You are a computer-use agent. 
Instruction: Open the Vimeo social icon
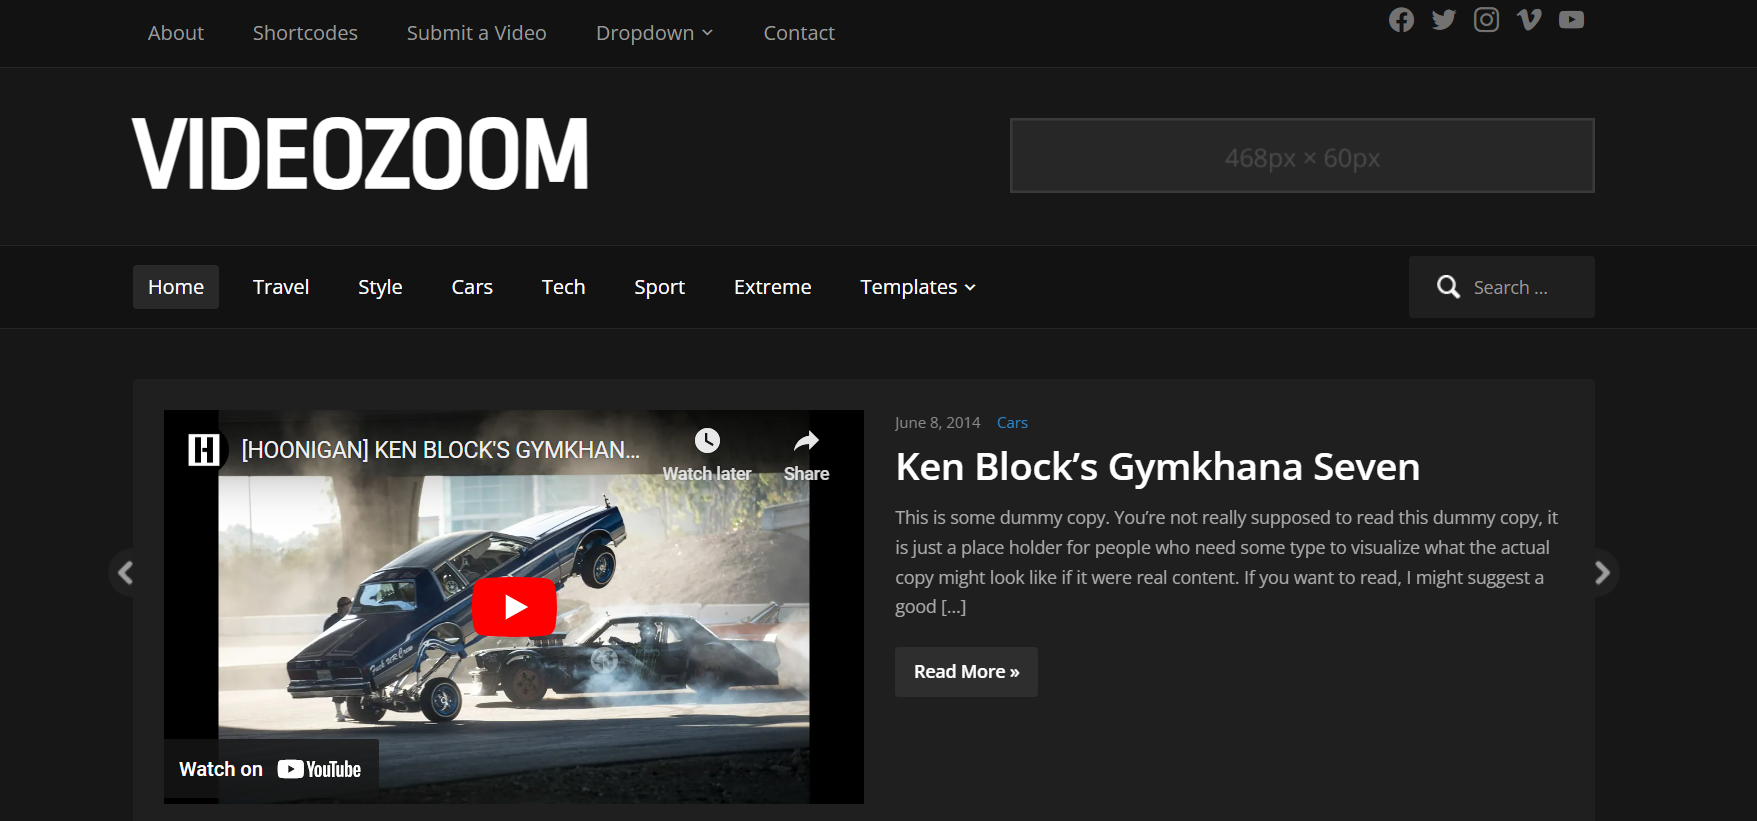point(1529,20)
